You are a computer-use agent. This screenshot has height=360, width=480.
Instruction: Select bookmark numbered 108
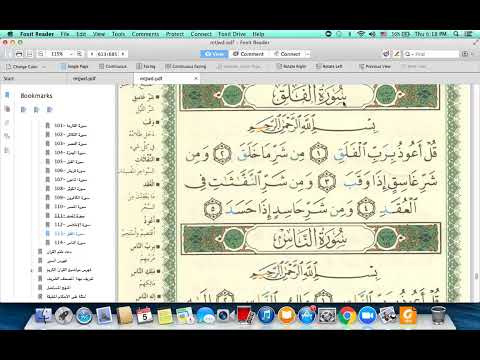pyautogui.click(x=70, y=189)
